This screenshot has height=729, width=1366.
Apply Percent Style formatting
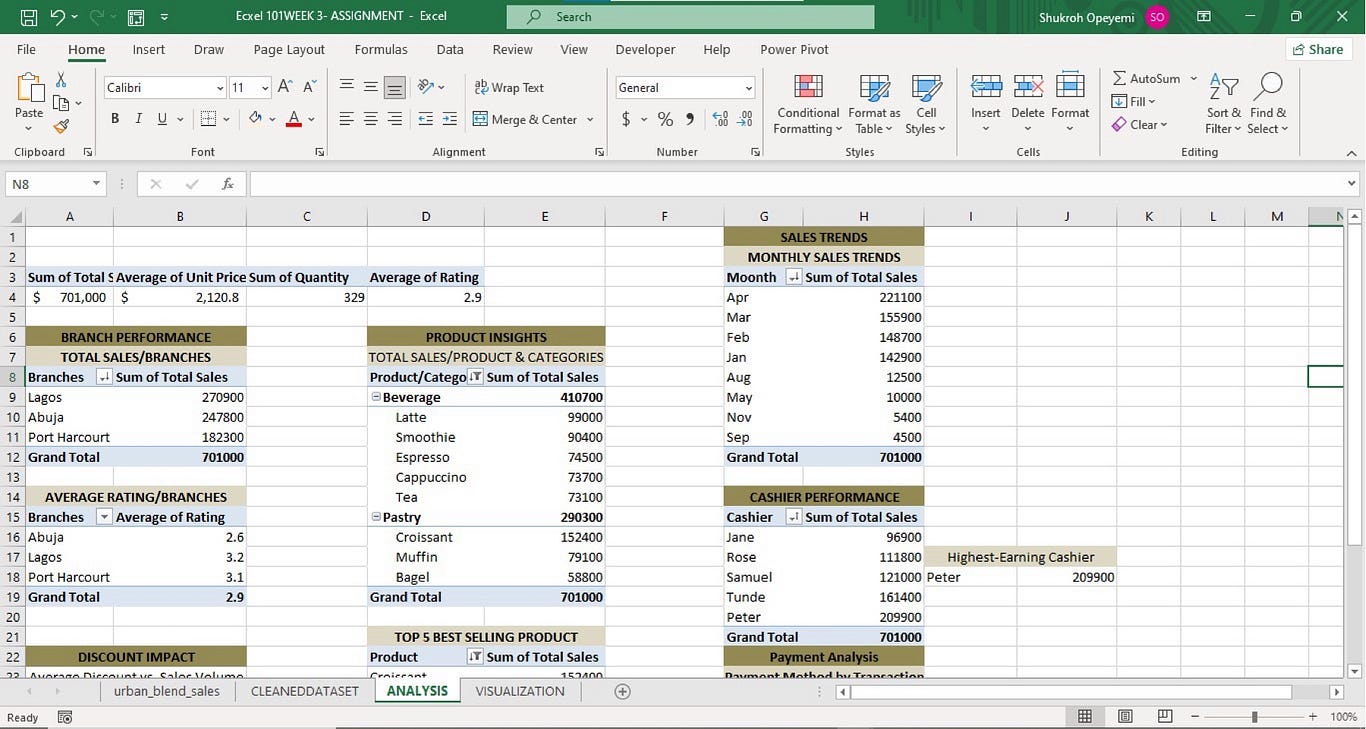(x=665, y=119)
